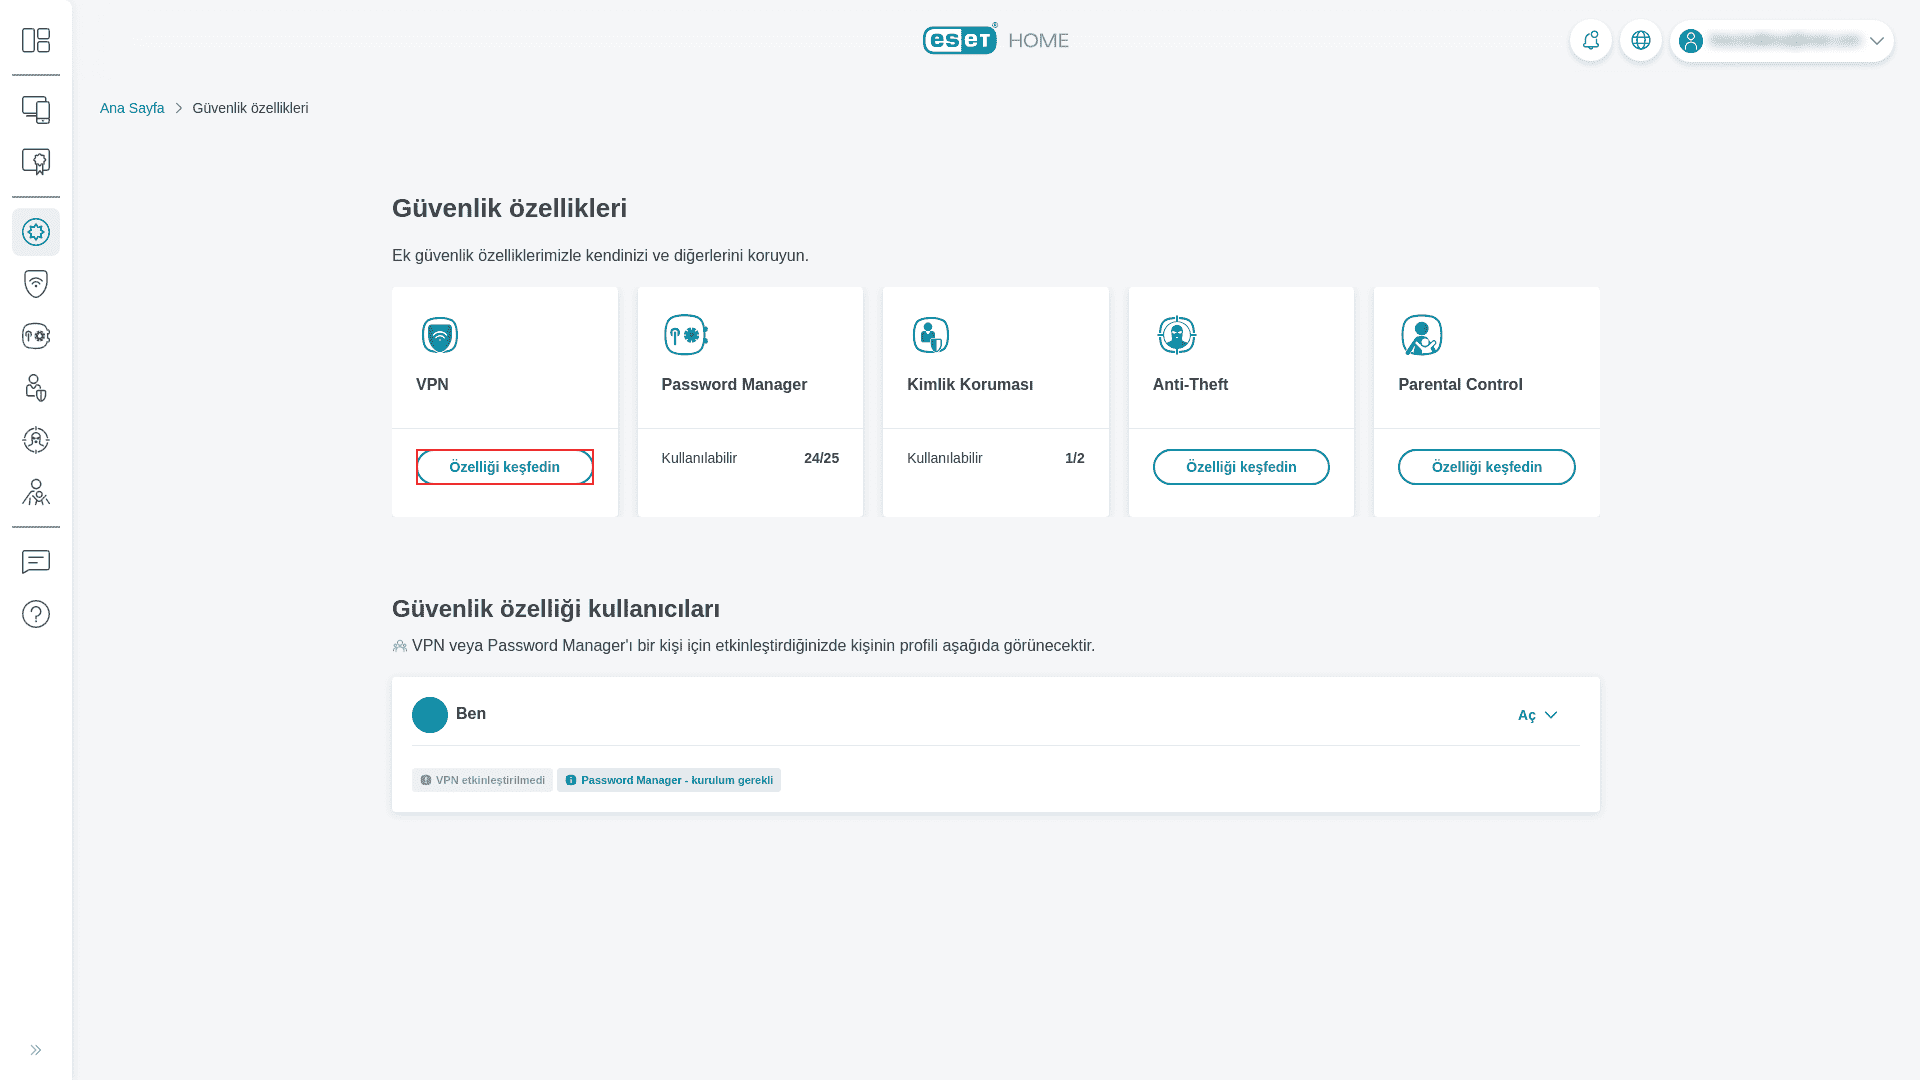The height and width of the screenshot is (1080, 1920).
Task: Open the Anti-Theft sidebar icon
Action: click(x=36, y=440)
